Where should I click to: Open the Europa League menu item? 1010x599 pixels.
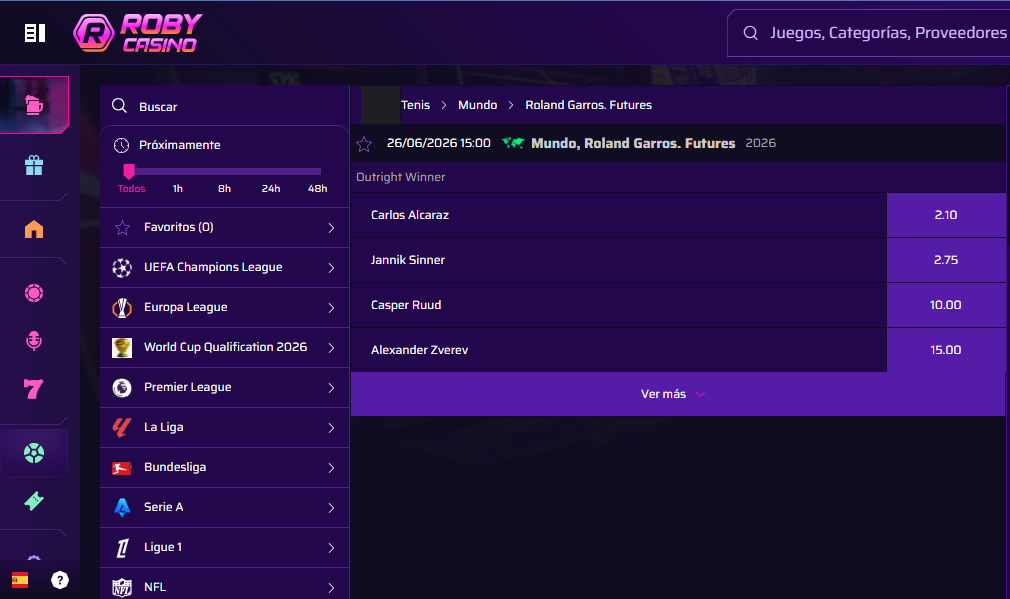click(x=224, y=308)
